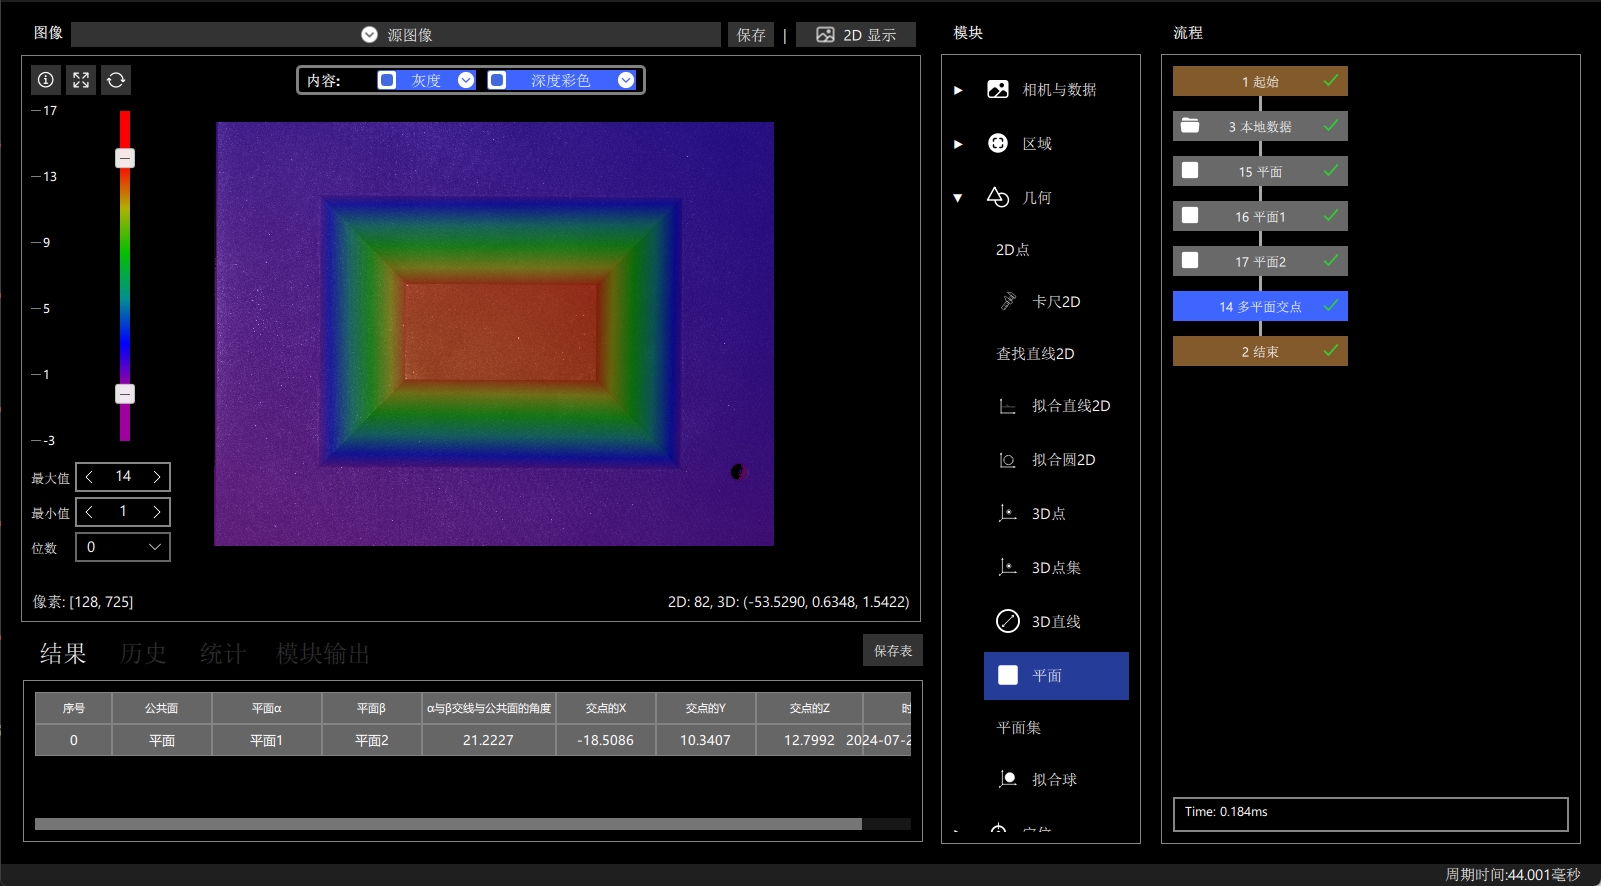Click the table cell 12.7992

pos(809,740)
